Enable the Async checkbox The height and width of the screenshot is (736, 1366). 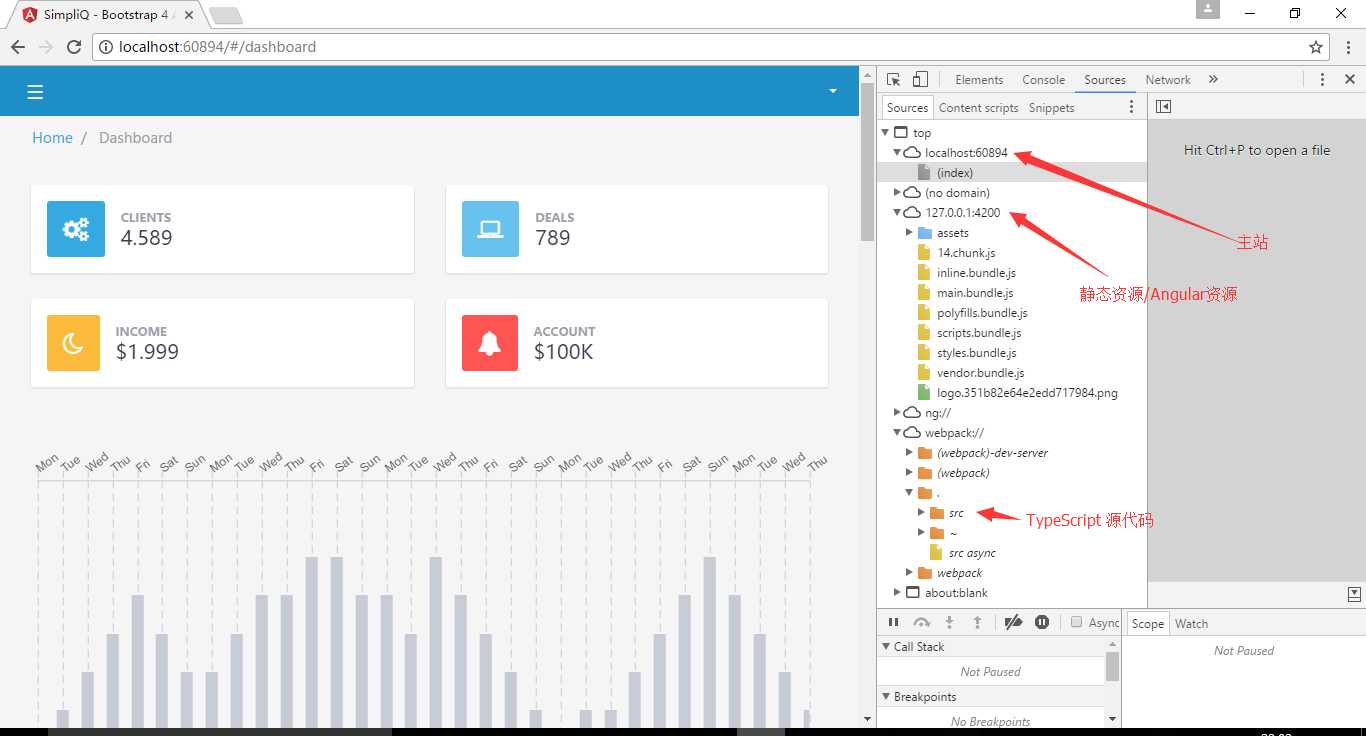(1076, 622)
